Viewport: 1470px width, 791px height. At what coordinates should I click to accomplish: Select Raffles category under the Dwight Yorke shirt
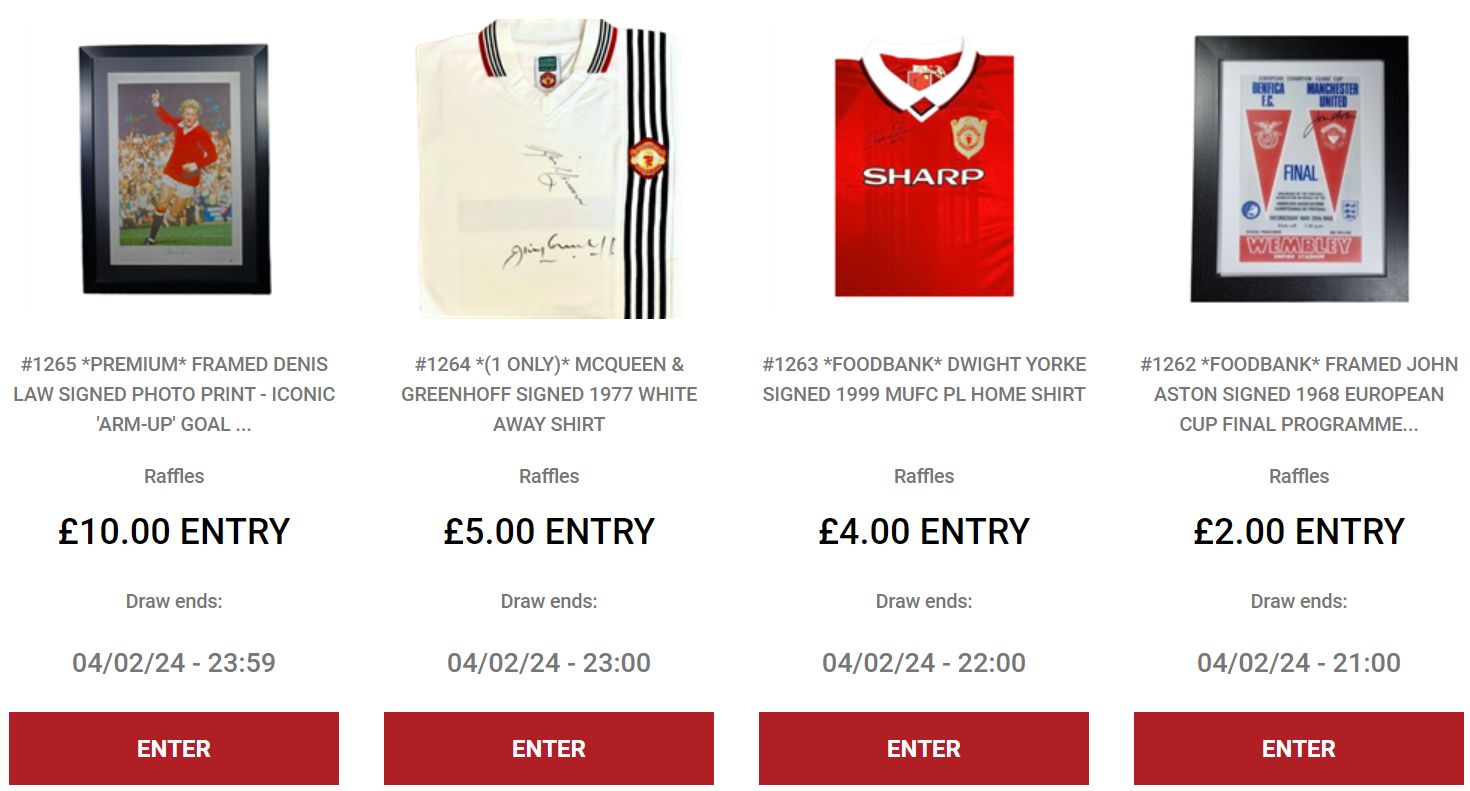(924, 476)
